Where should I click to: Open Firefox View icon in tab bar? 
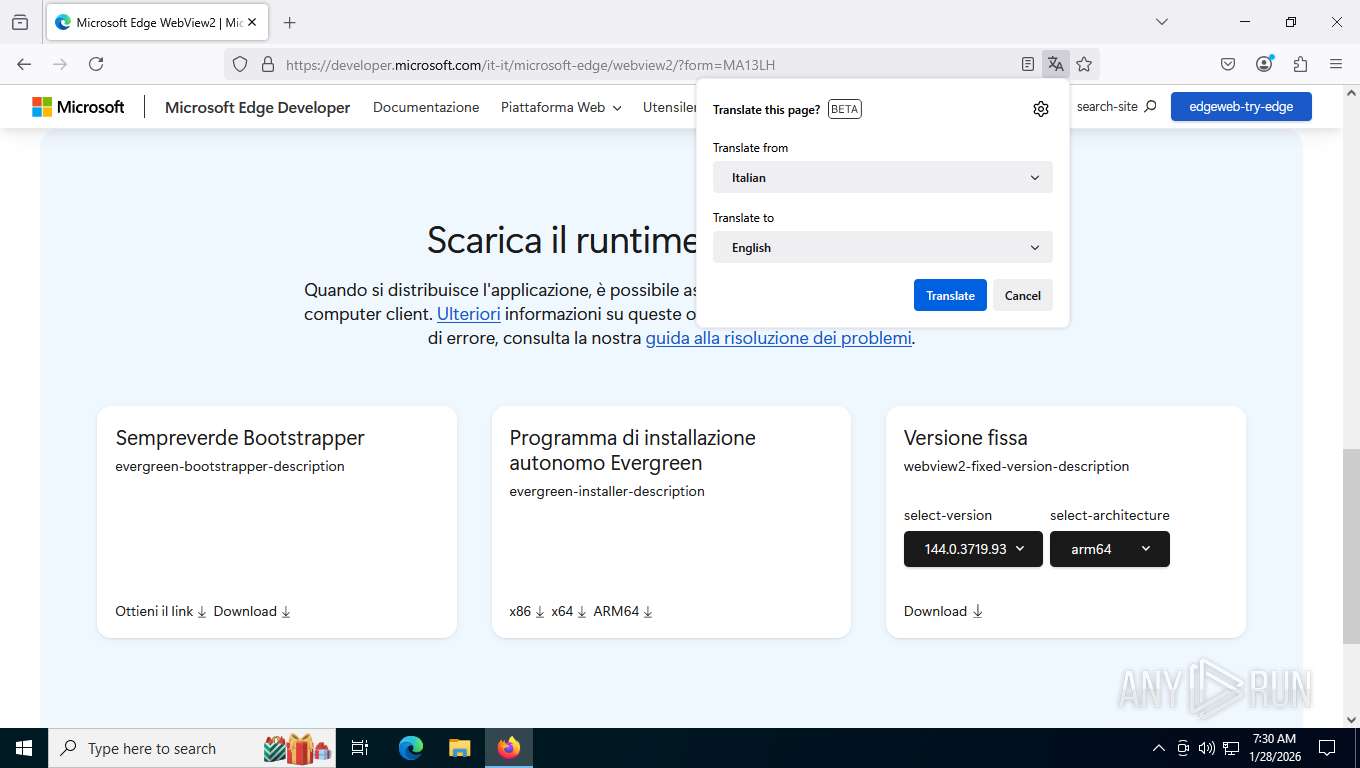20,22
